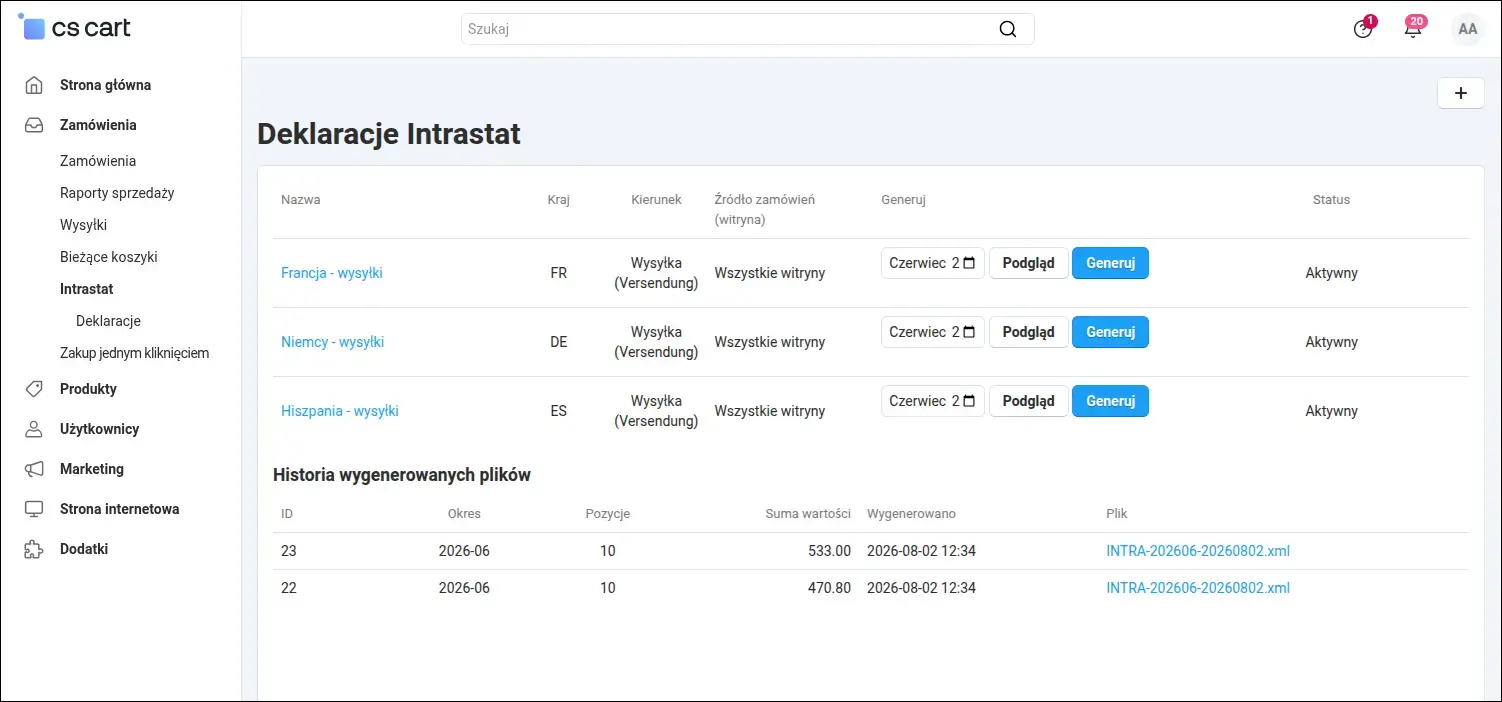Focus the Szukaj search field

(x=748, y=29)
